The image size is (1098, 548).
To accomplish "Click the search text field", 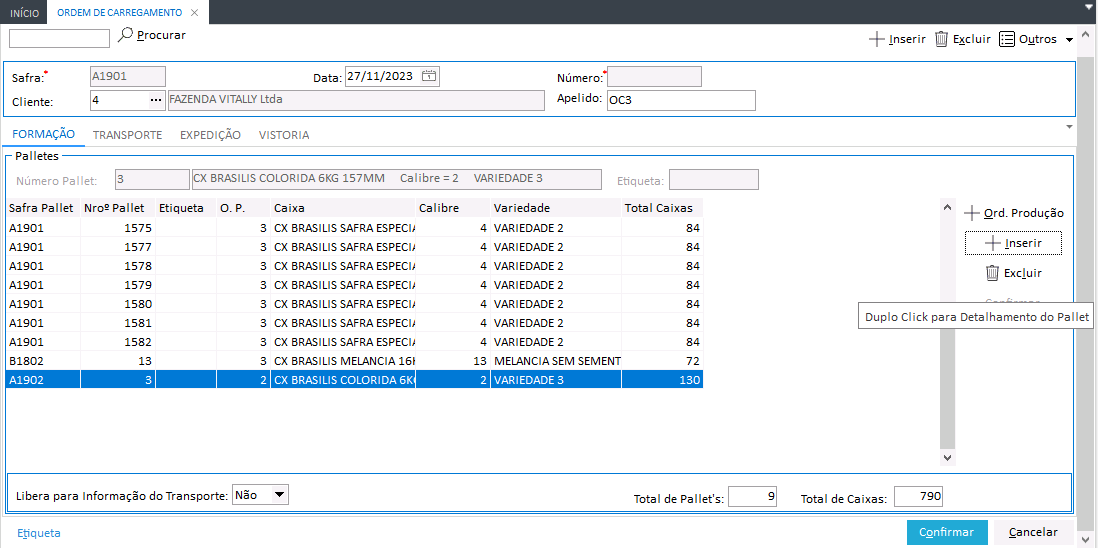I will pyautogui.click(x=60, y=38).
